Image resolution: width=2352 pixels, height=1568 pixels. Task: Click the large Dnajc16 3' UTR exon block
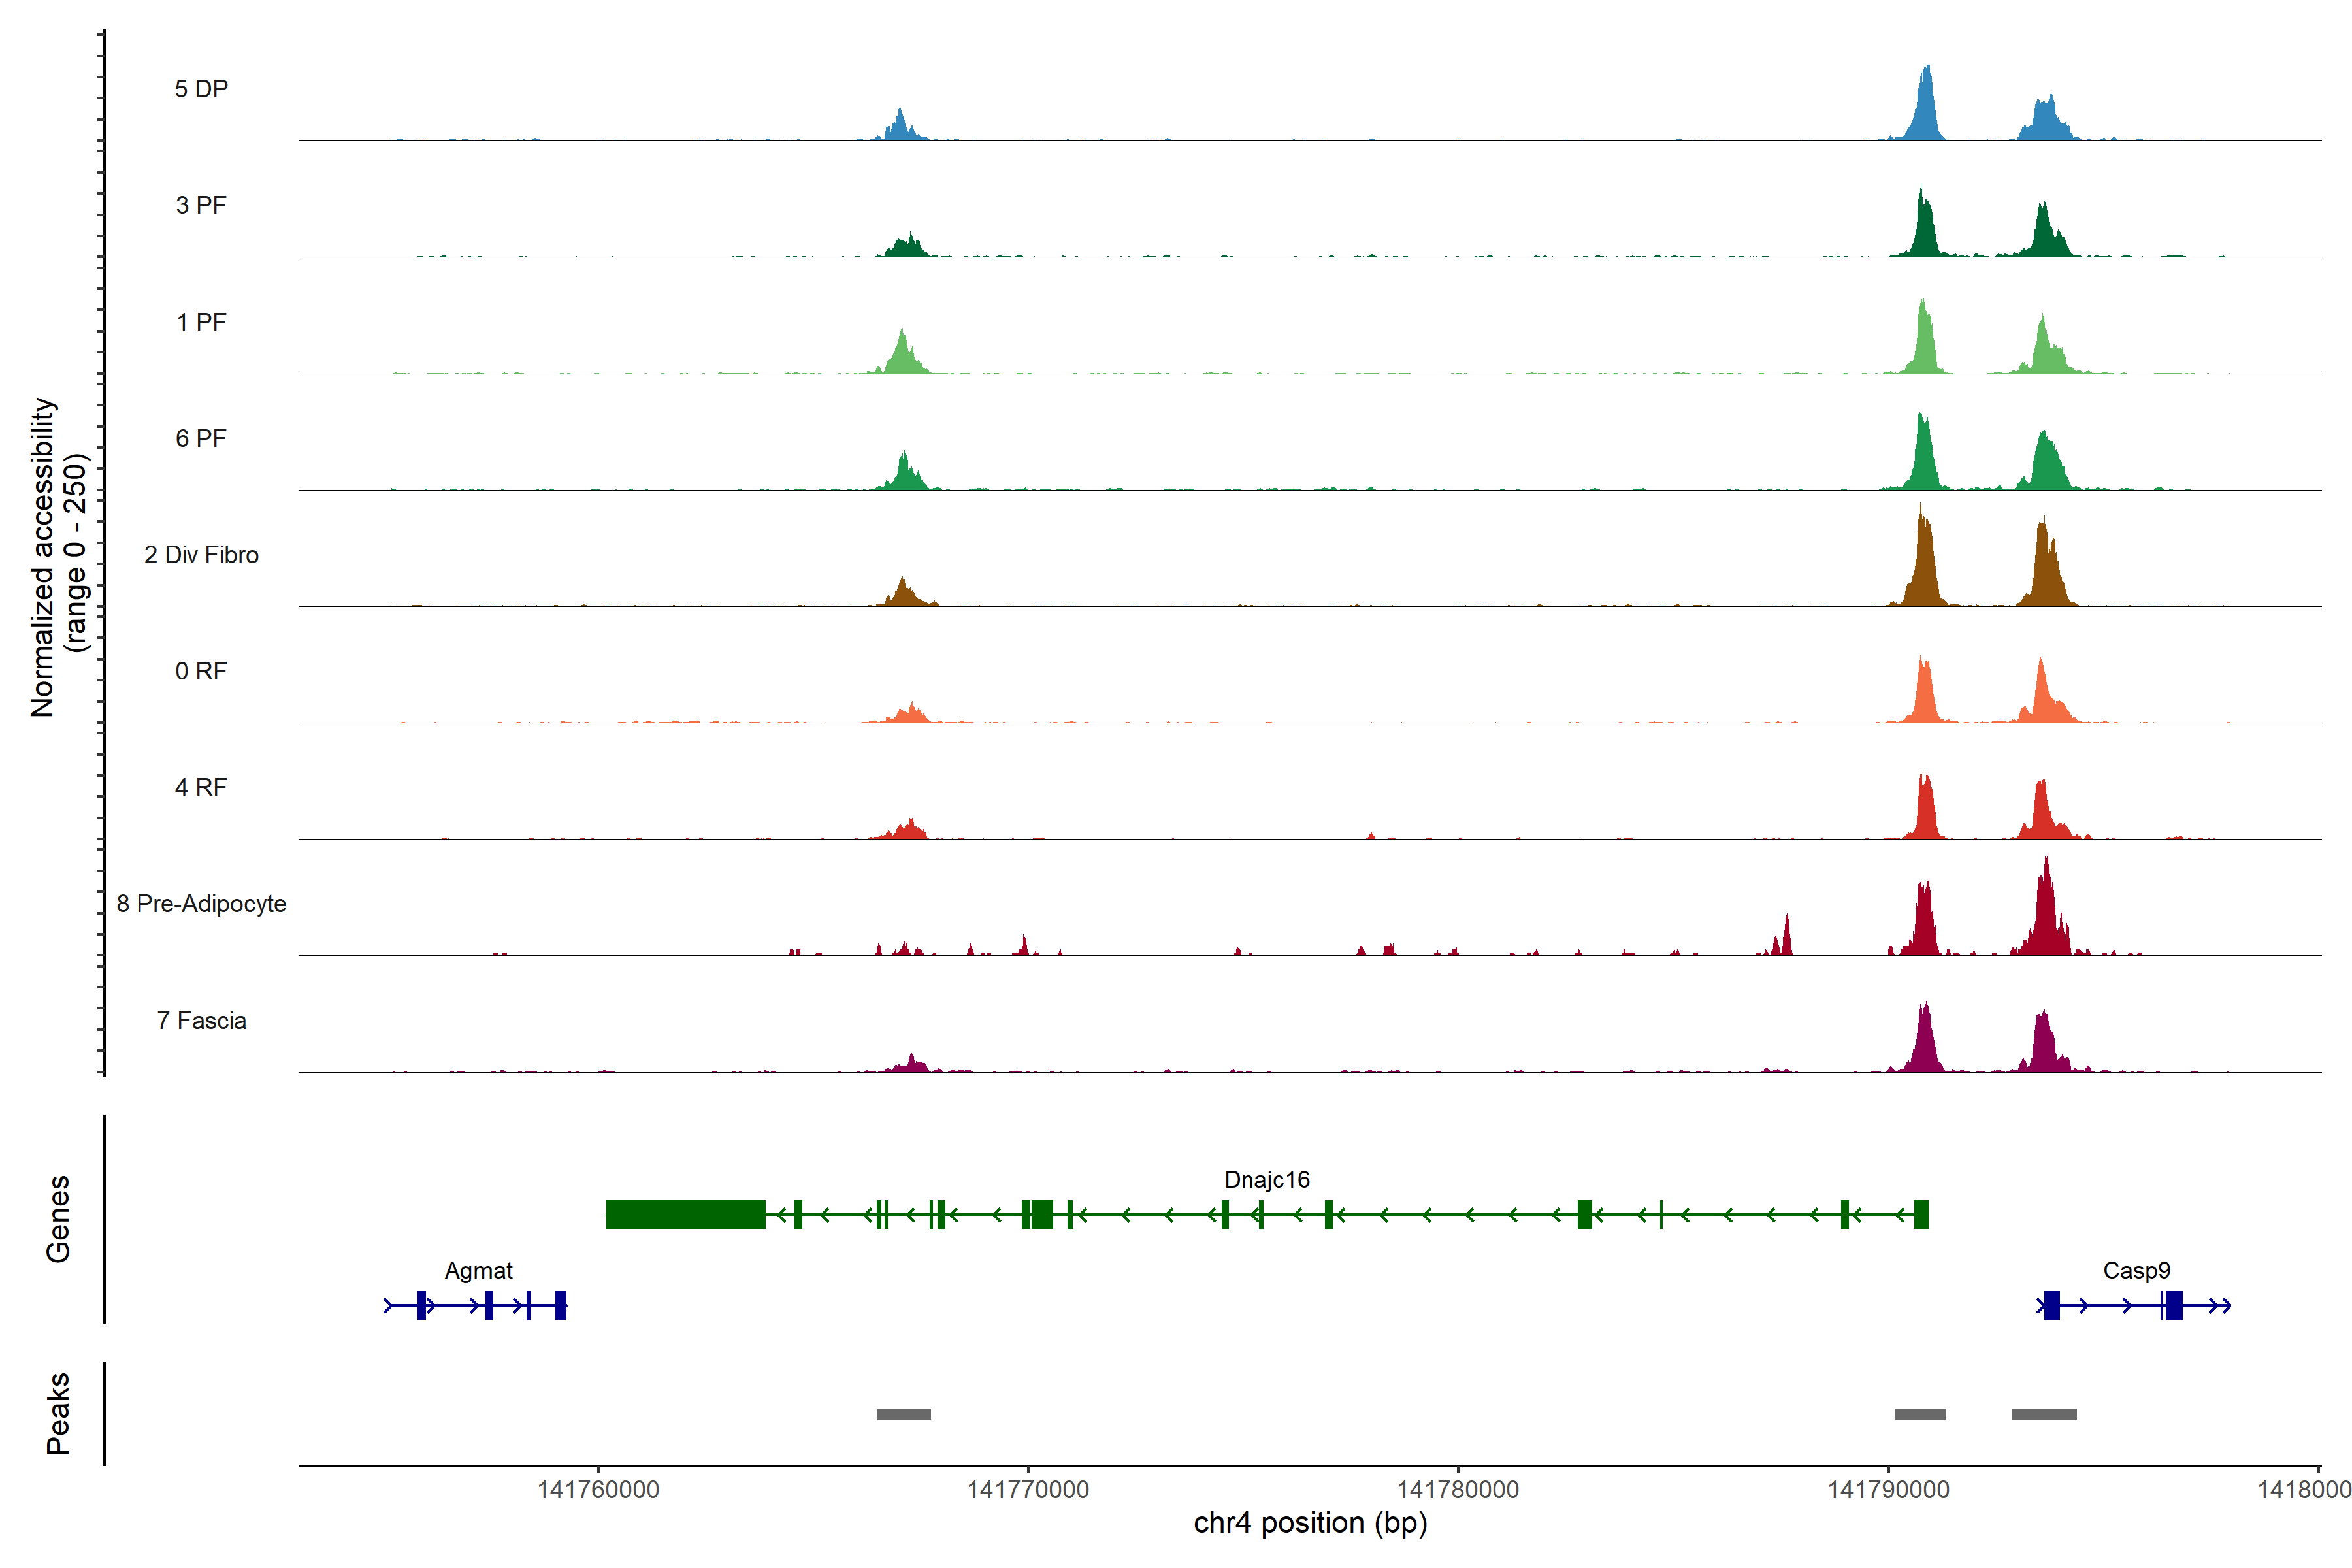[685, 1214]
